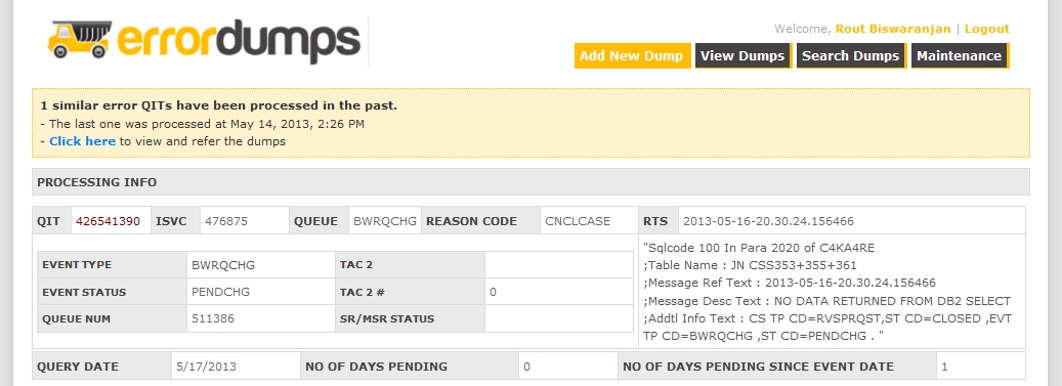Click the empty TAC 2 value cell
This screenshot has width=1062, height=386.
pos(559,265)
